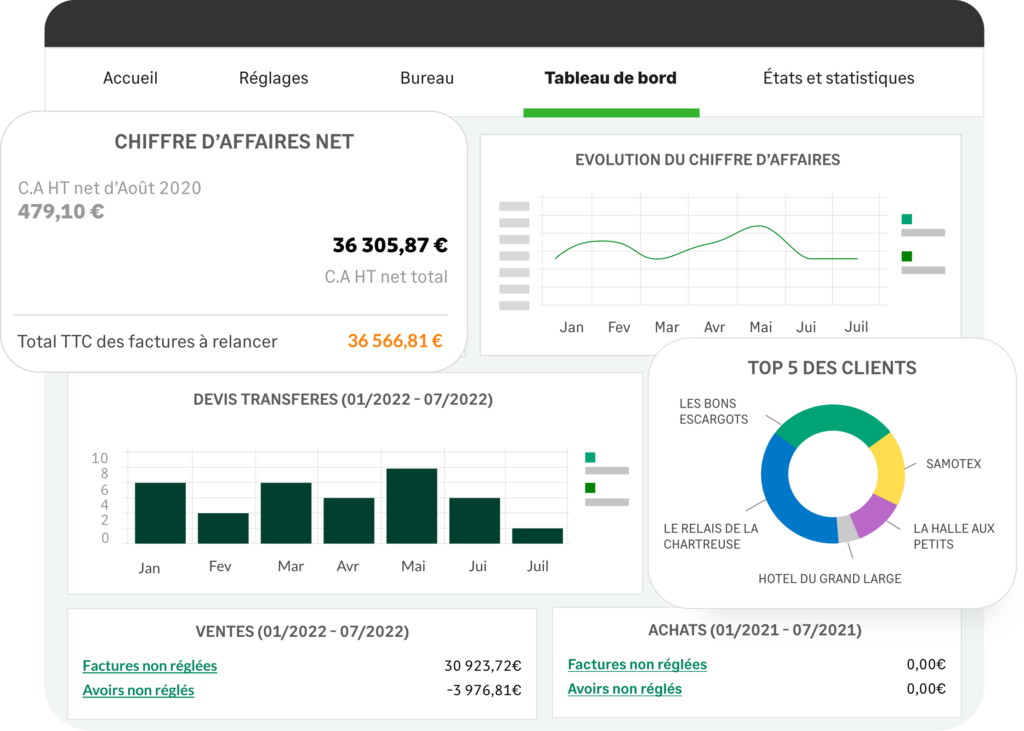
Task: Go to the Bureau tab
Action: [x=427, y=78]
